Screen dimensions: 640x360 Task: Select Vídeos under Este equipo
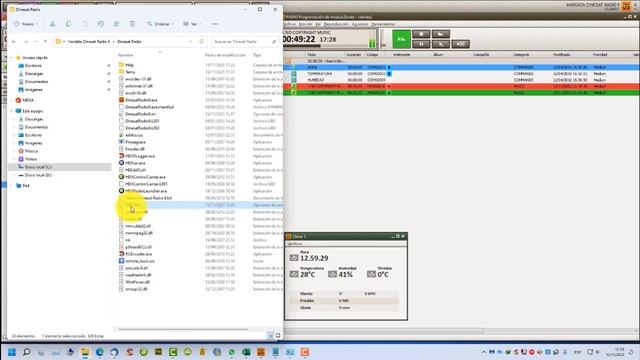point(31,159)
